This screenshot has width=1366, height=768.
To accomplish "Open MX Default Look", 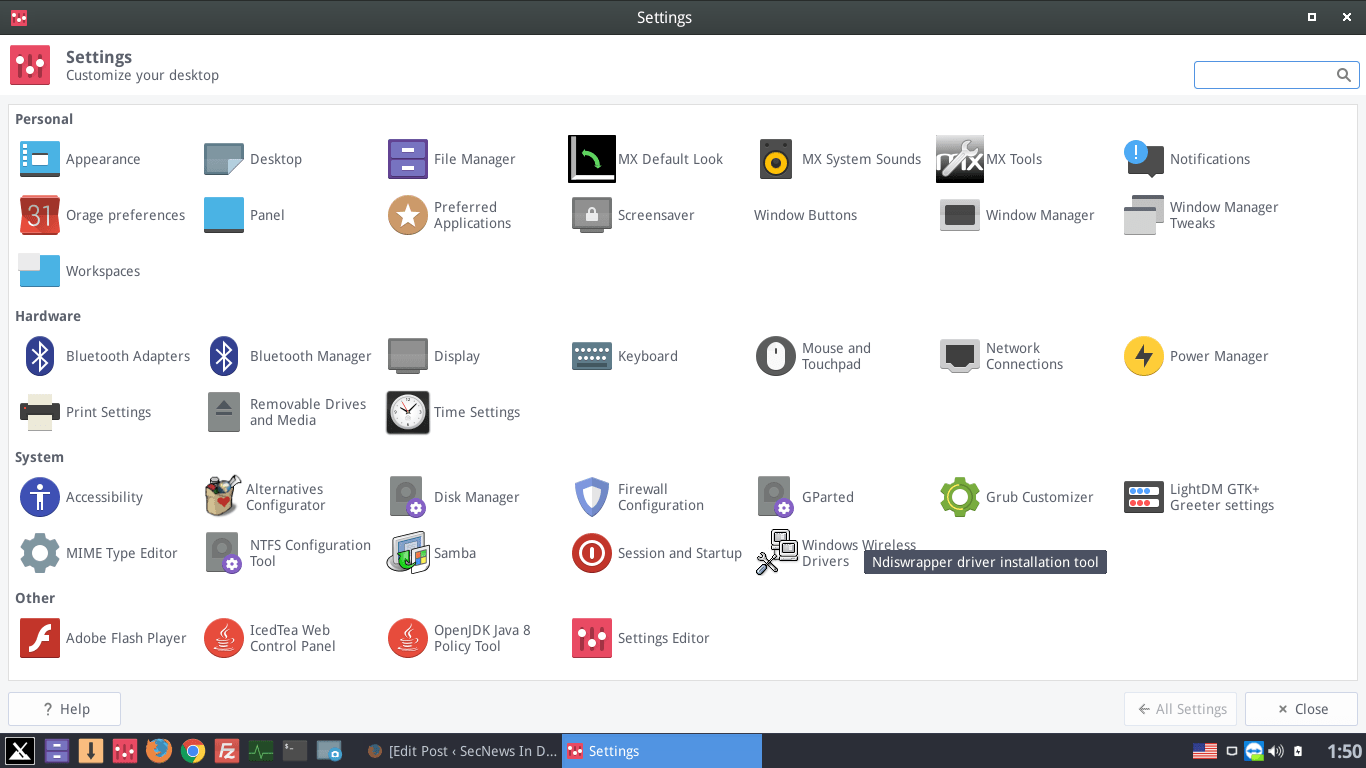I will coord(592,159).
